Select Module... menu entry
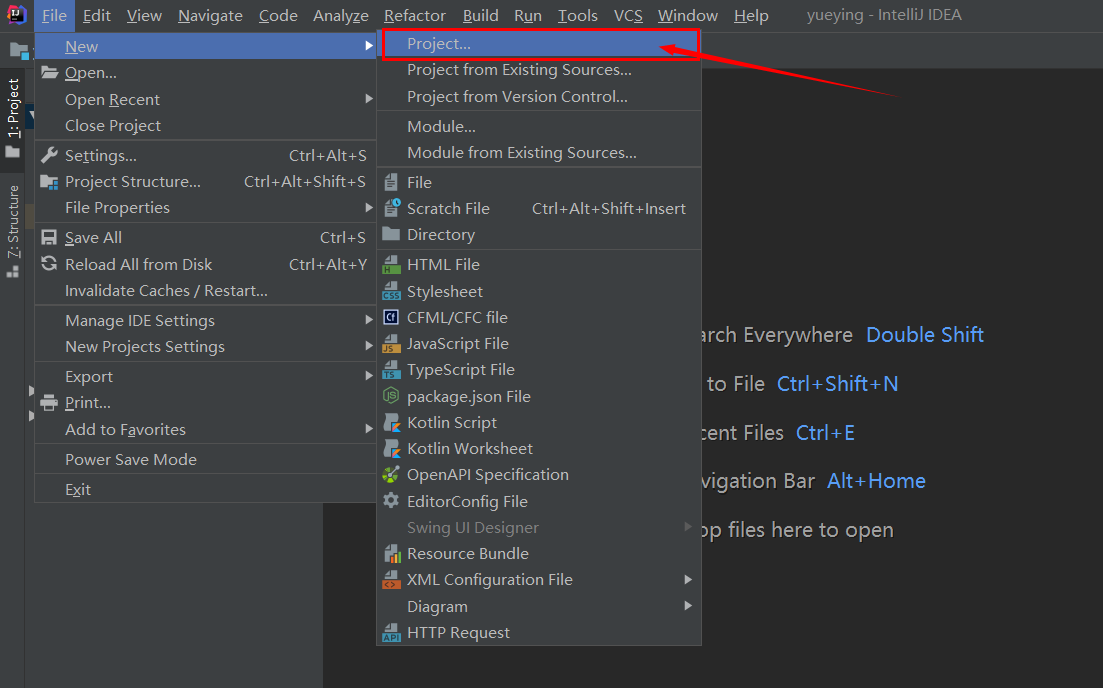Image resolution: width=1103 pixels, height=688 pixels. click(x=539, y=127)
